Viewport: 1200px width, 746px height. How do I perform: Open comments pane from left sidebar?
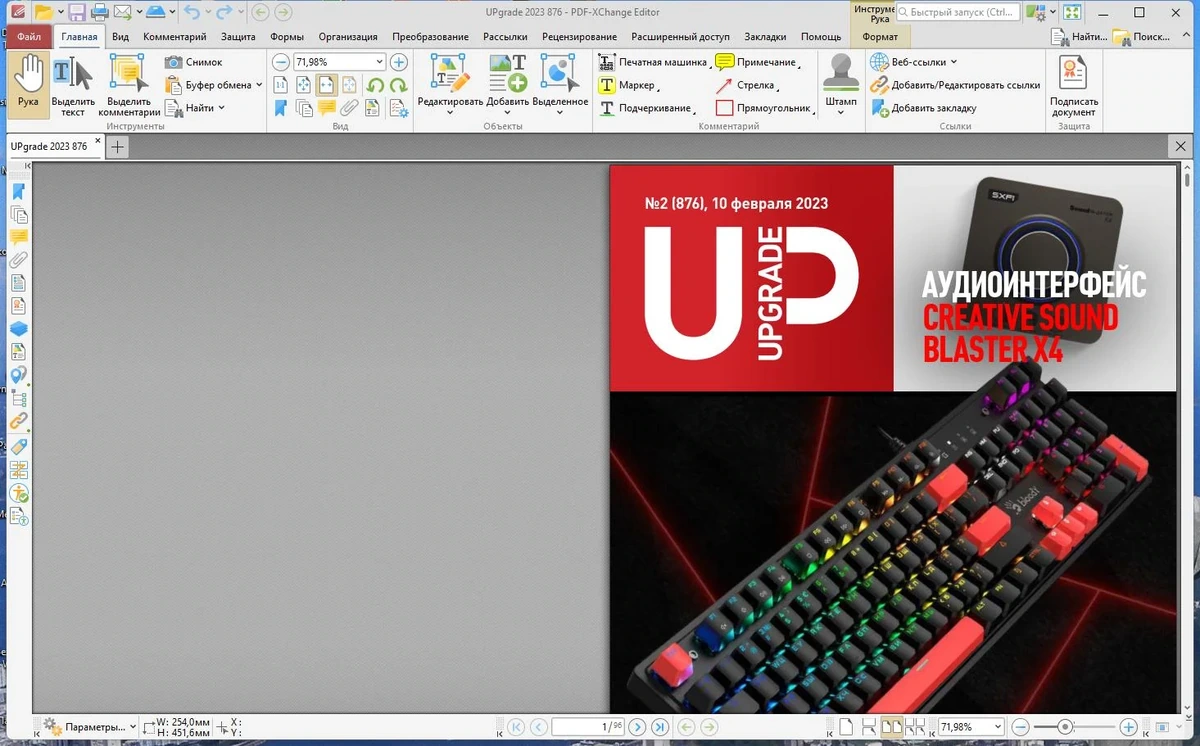(x=18, y=237)
